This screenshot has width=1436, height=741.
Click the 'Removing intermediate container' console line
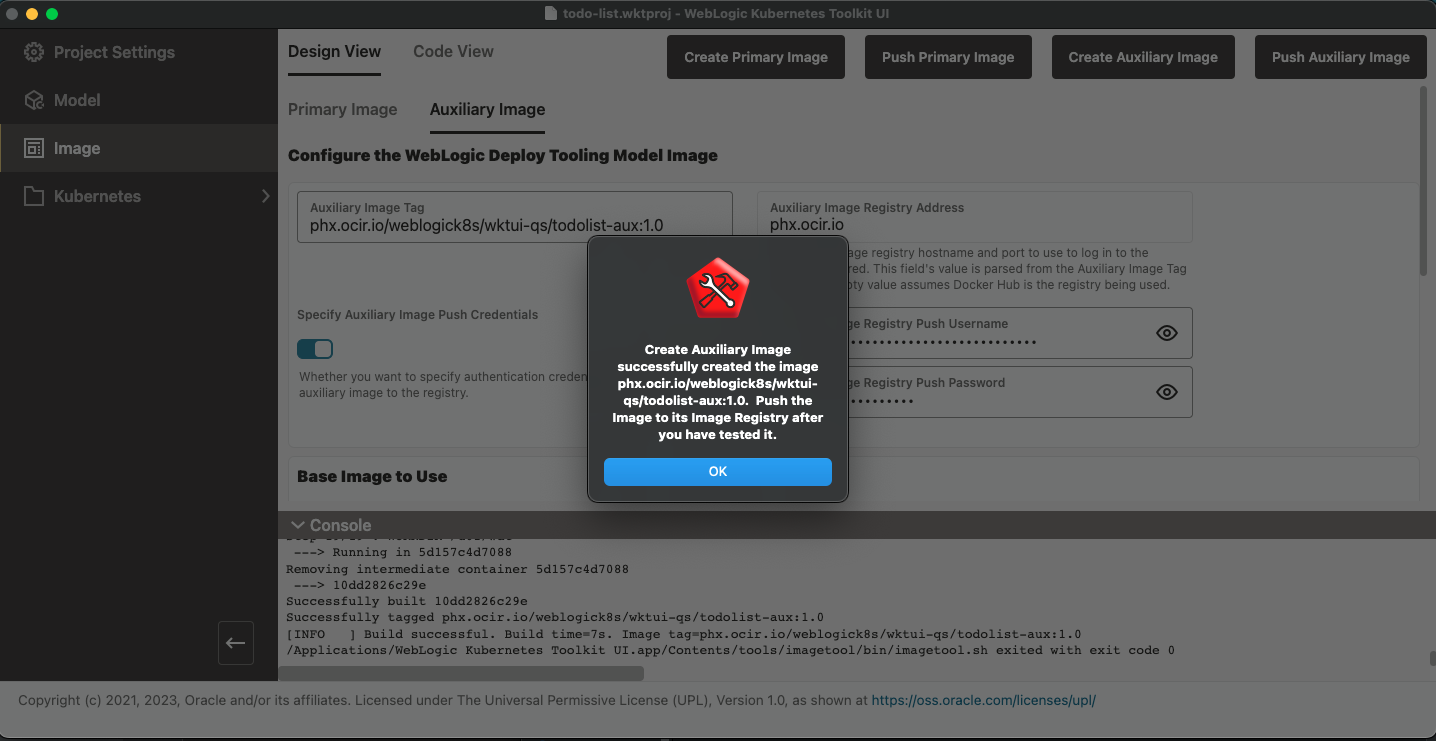(458, 569)
